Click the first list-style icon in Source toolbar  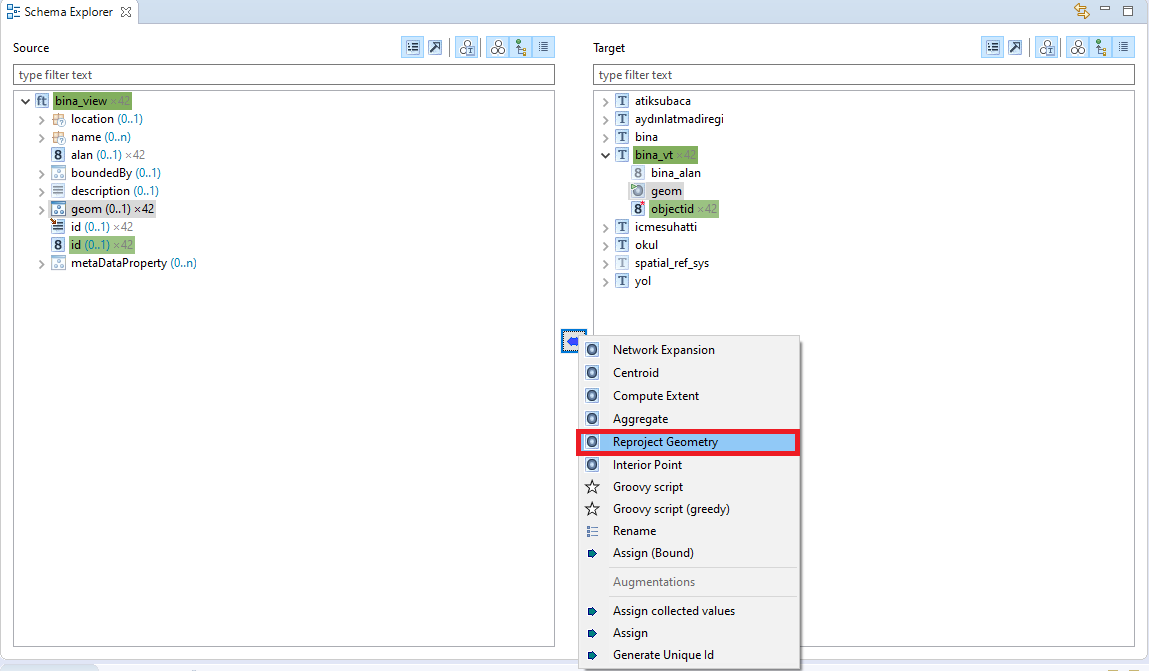(413, 48)
